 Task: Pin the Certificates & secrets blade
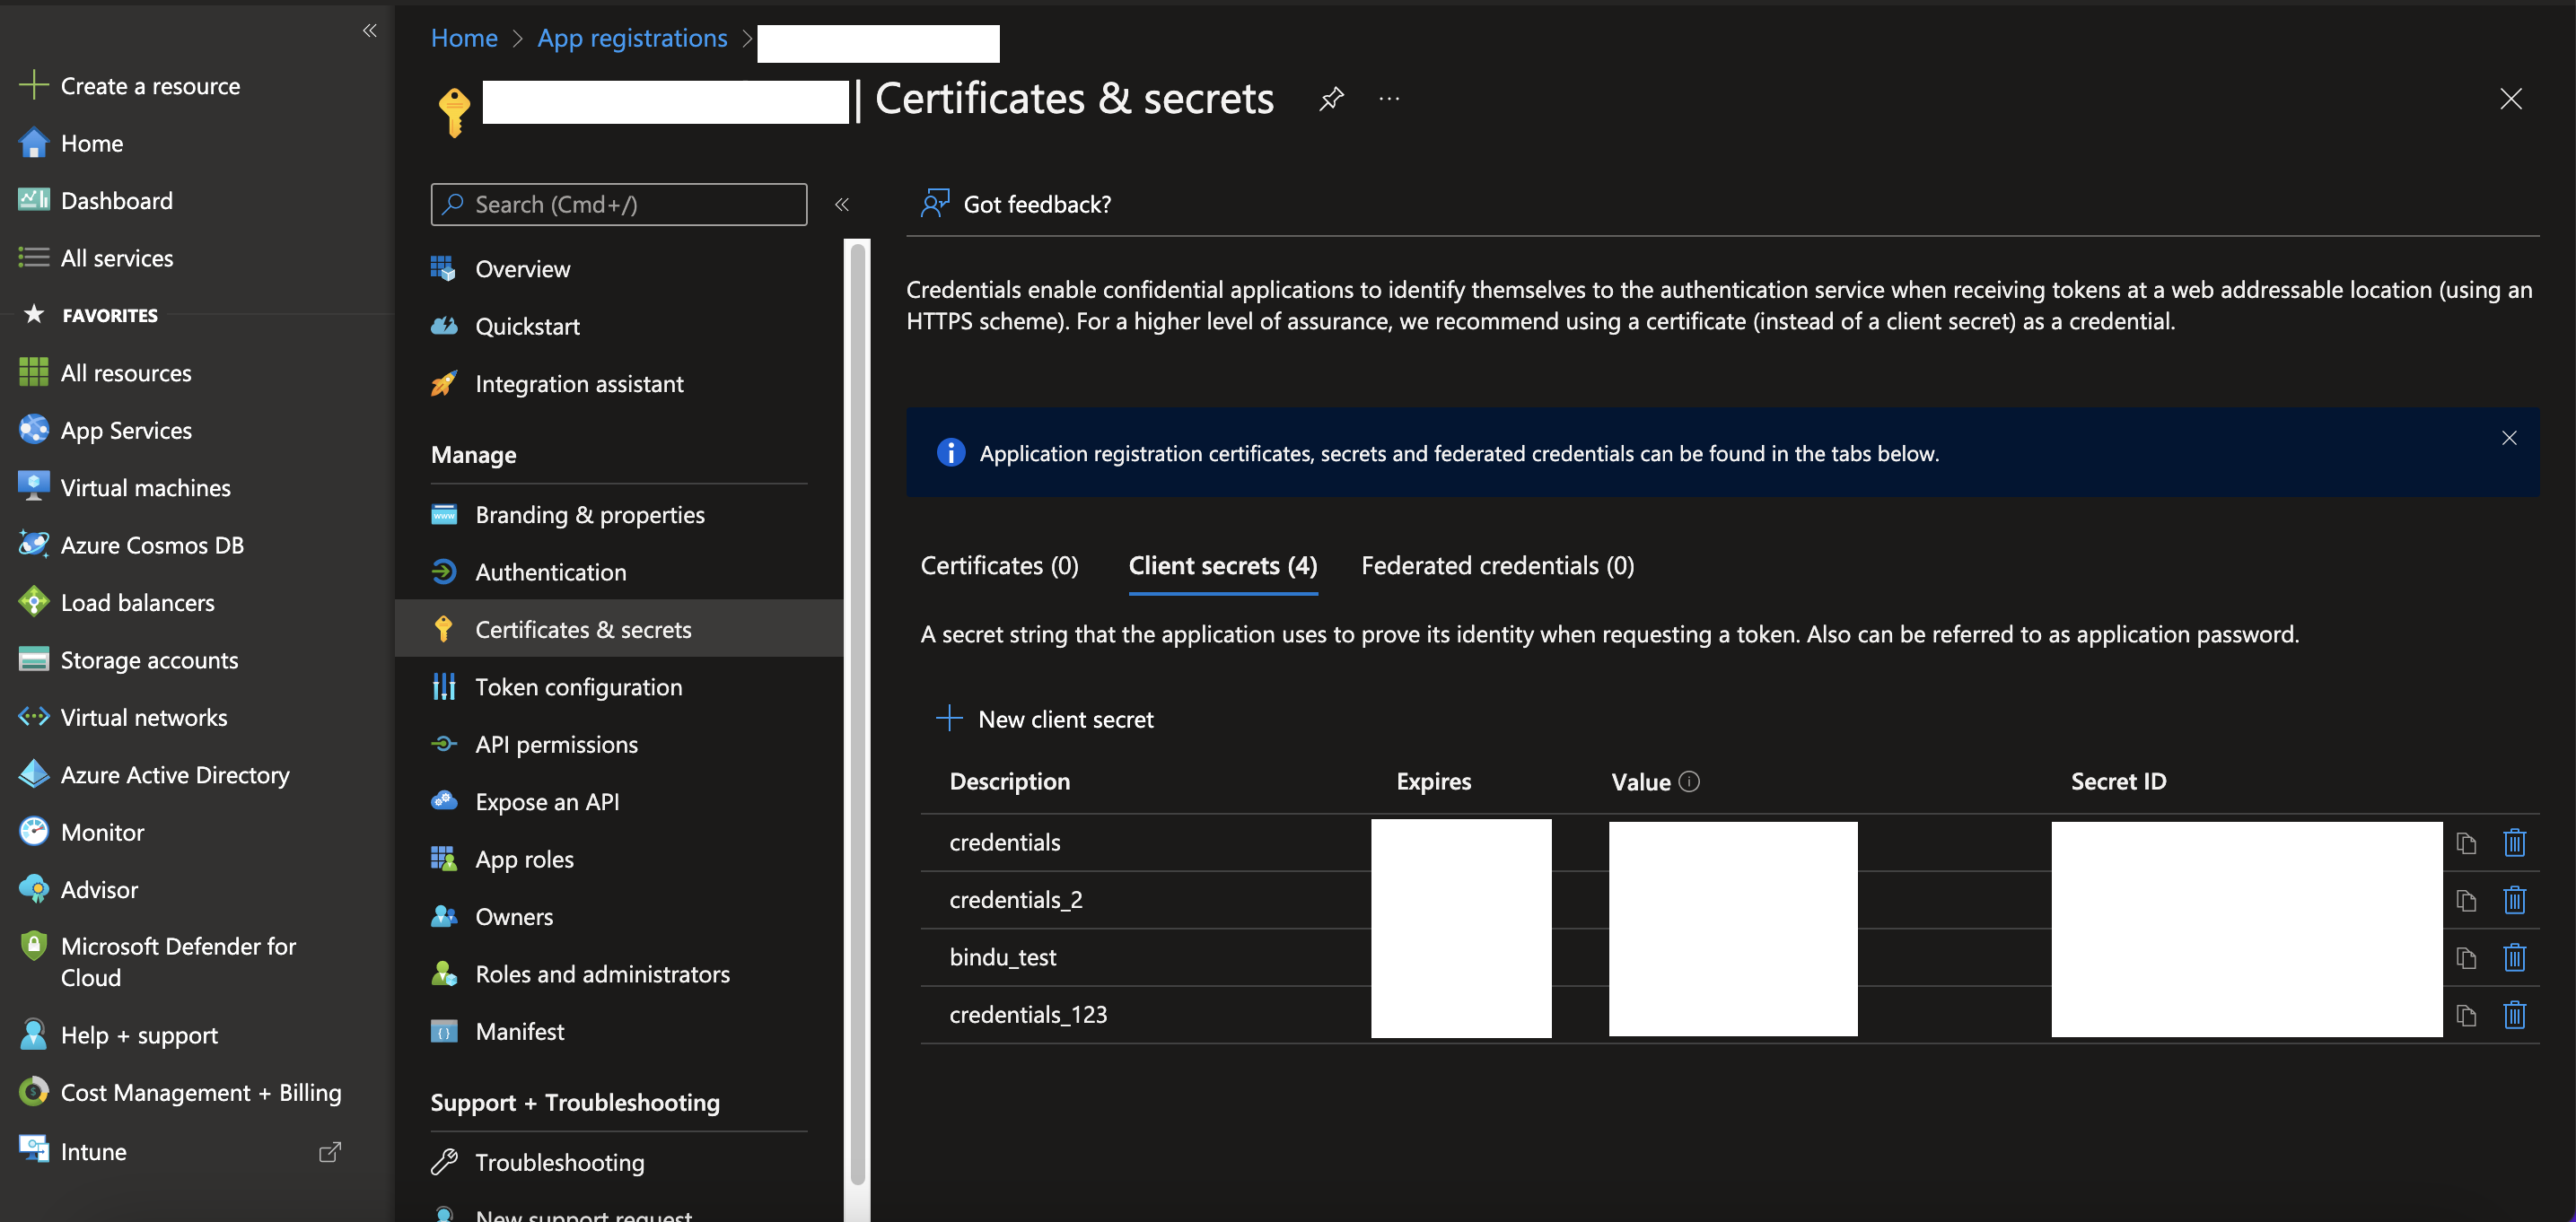click(x=1331, y=99)
